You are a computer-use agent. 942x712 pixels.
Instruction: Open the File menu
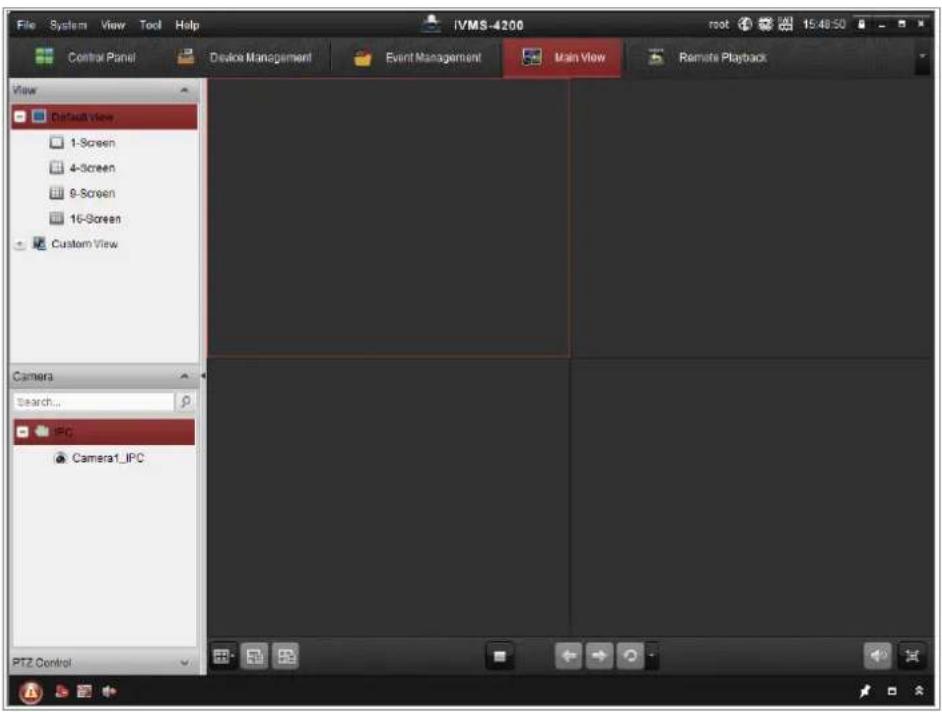tap(26, 25)
